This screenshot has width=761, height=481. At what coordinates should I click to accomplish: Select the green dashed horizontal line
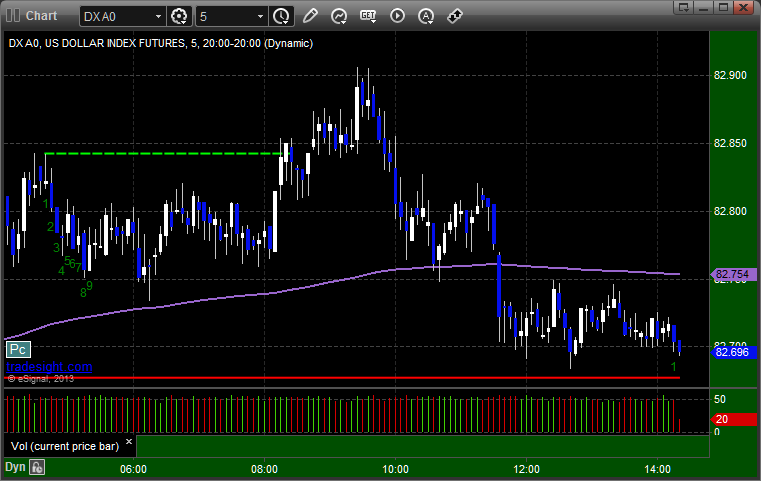coord(165,154)
